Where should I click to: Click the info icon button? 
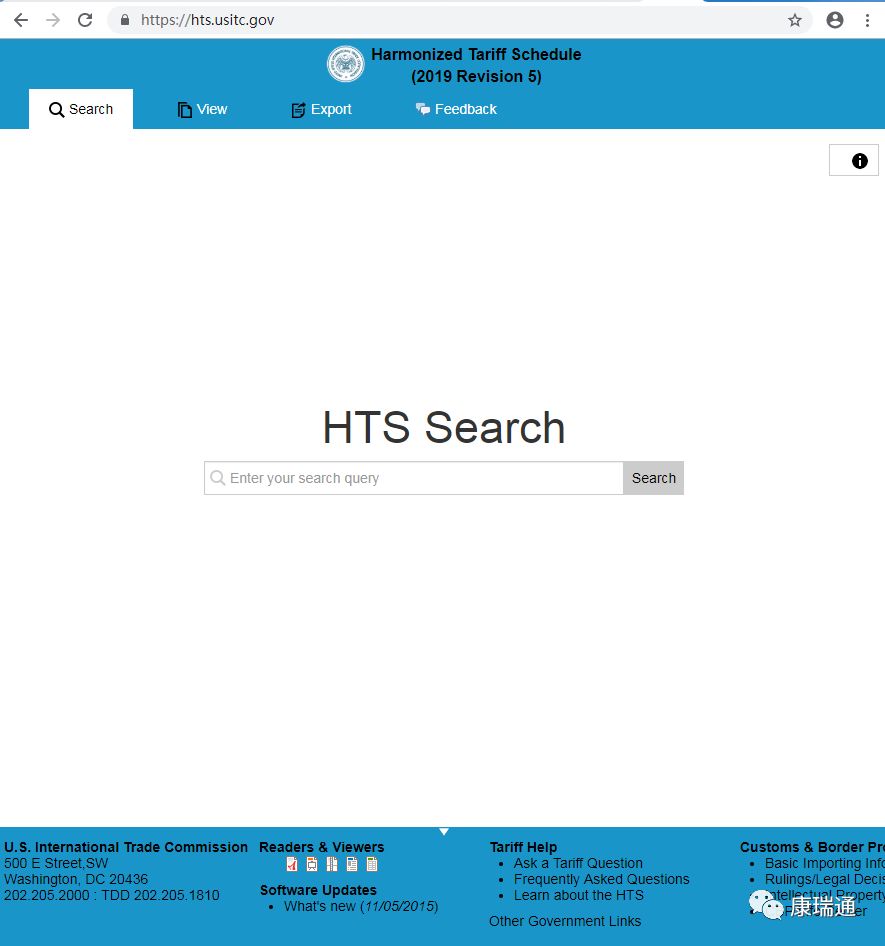[x=854, y=160]
